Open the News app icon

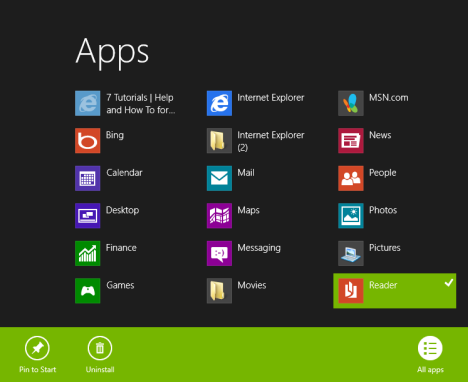tap(351, 141)
